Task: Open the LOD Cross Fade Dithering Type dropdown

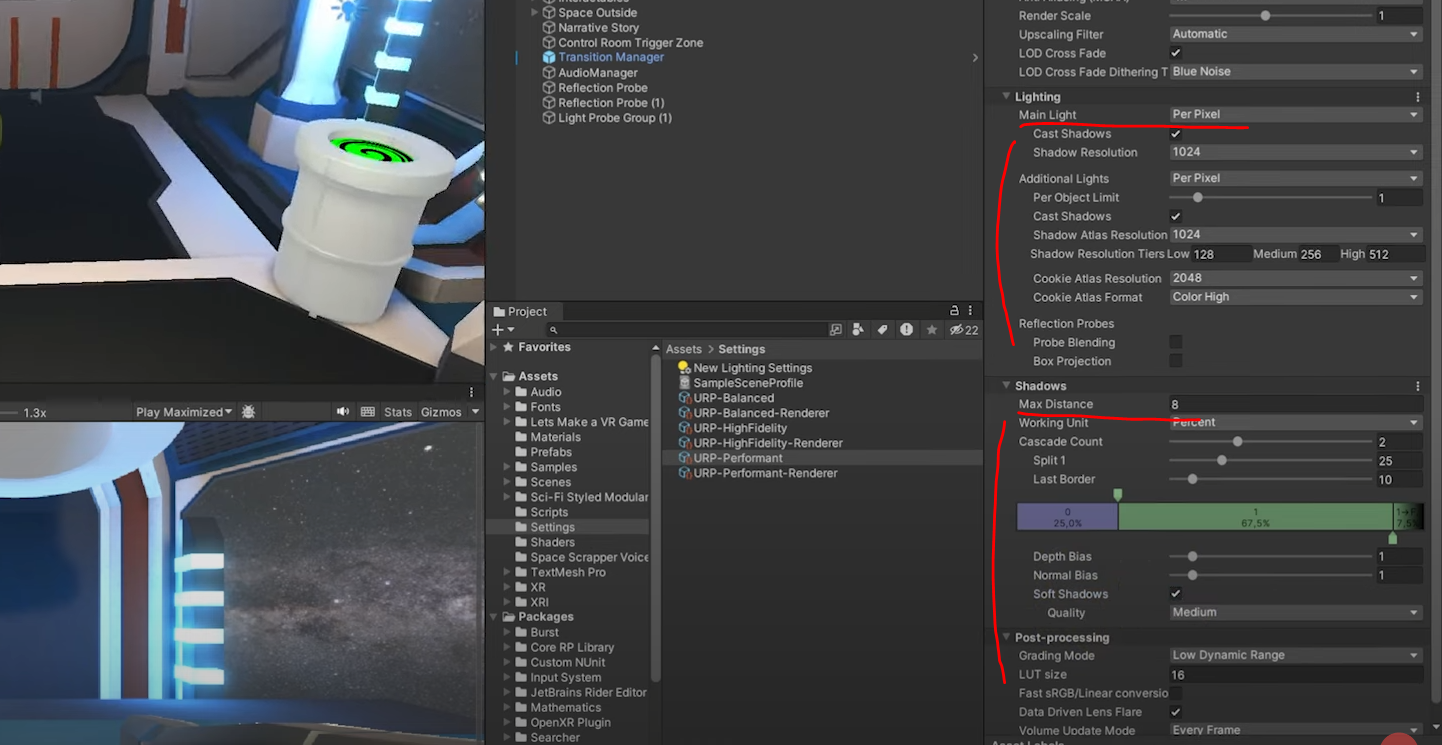Action: (1295, 72)
